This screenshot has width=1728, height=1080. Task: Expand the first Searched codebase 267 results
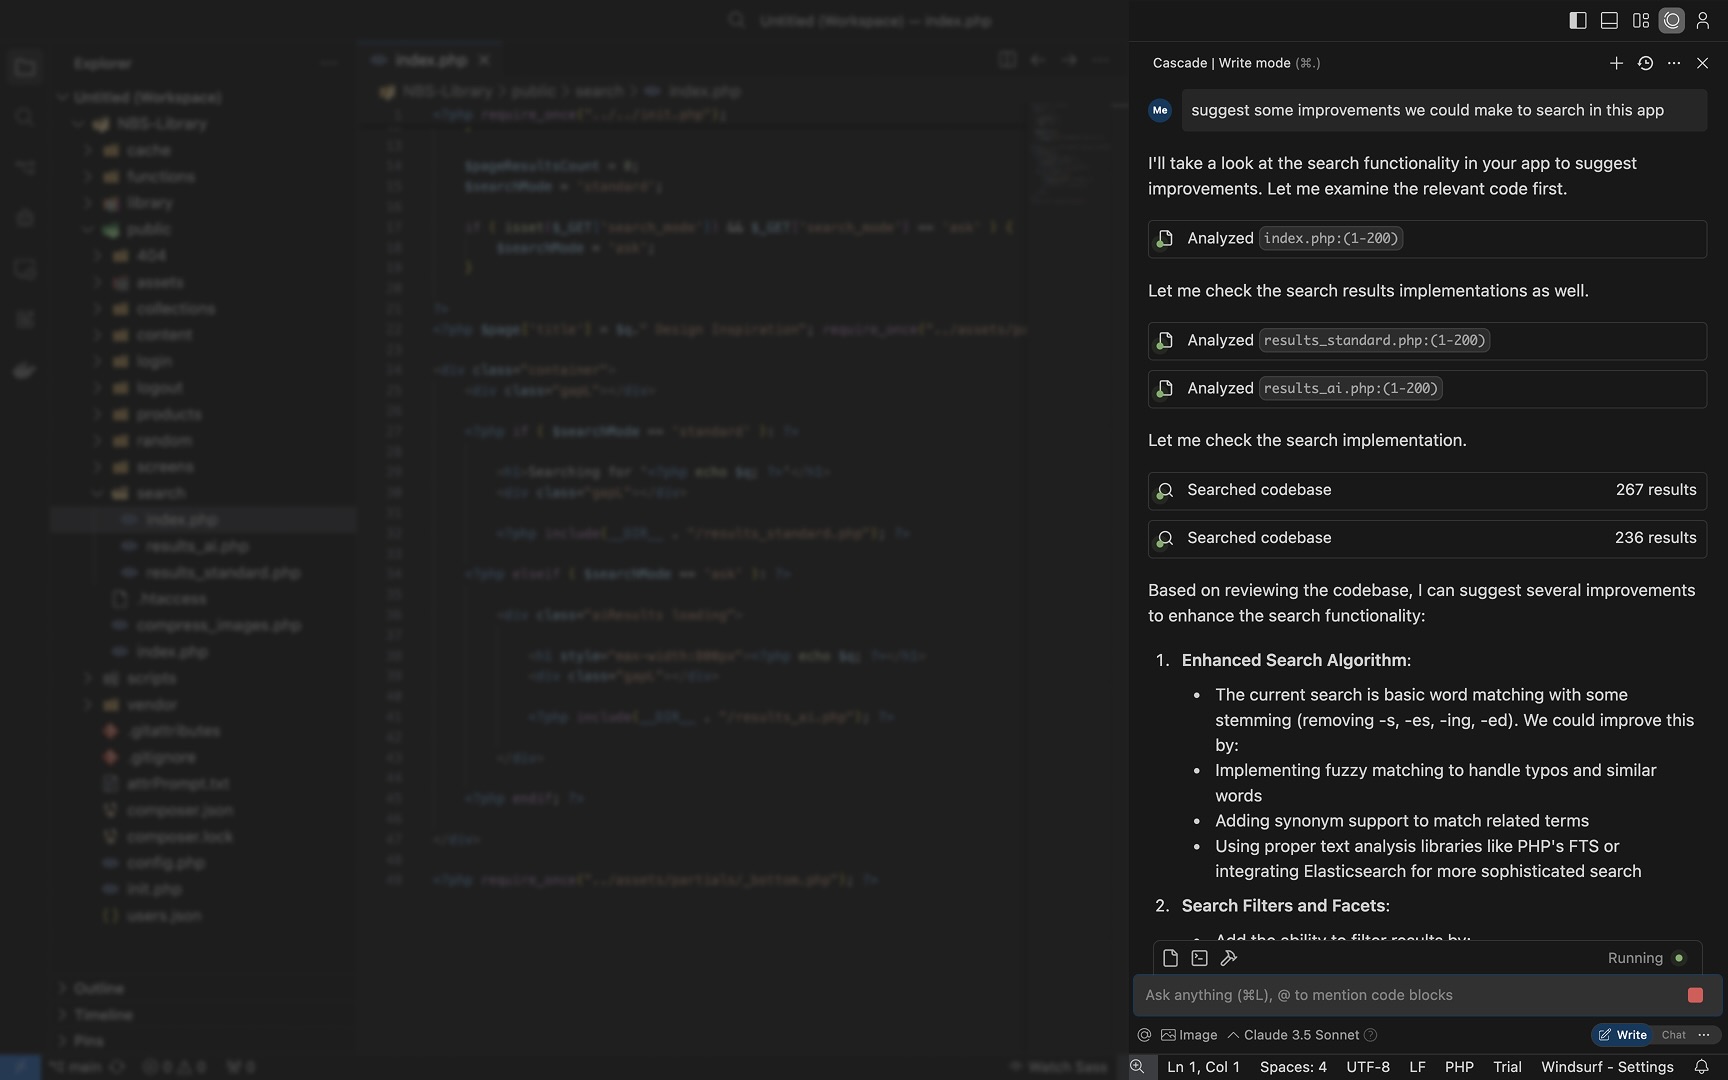click(x=1427, y=490)
